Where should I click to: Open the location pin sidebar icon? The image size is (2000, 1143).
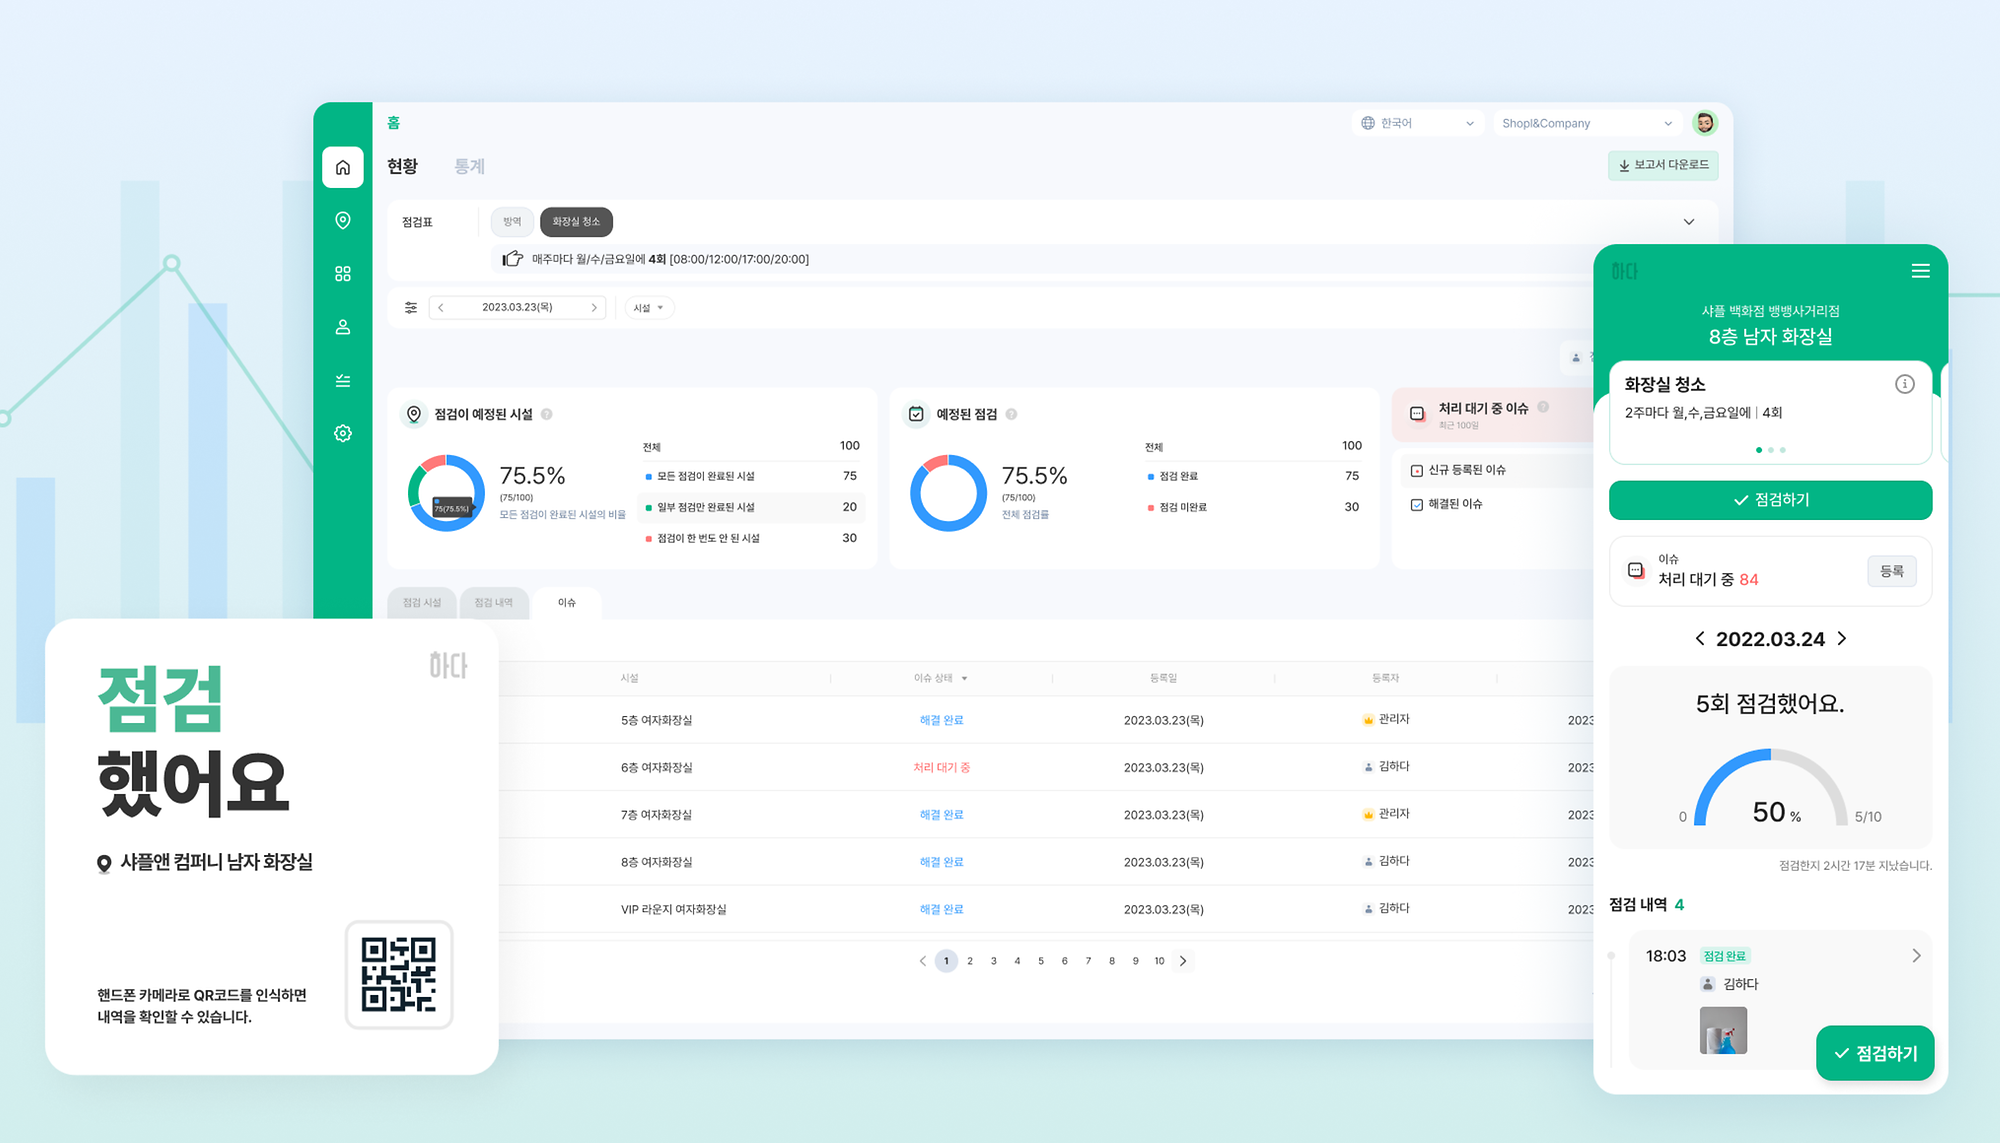click(x=342, y=220)
